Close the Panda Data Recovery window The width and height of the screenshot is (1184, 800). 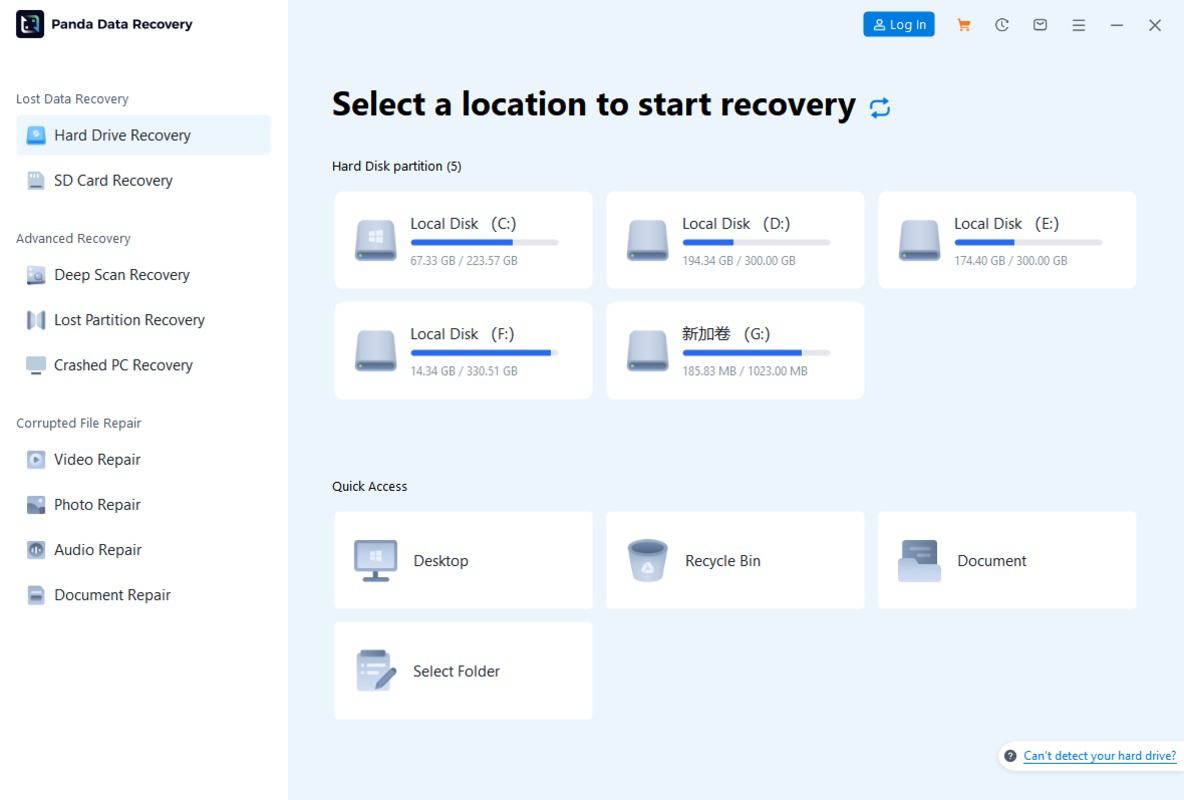tap(1155, 25)
